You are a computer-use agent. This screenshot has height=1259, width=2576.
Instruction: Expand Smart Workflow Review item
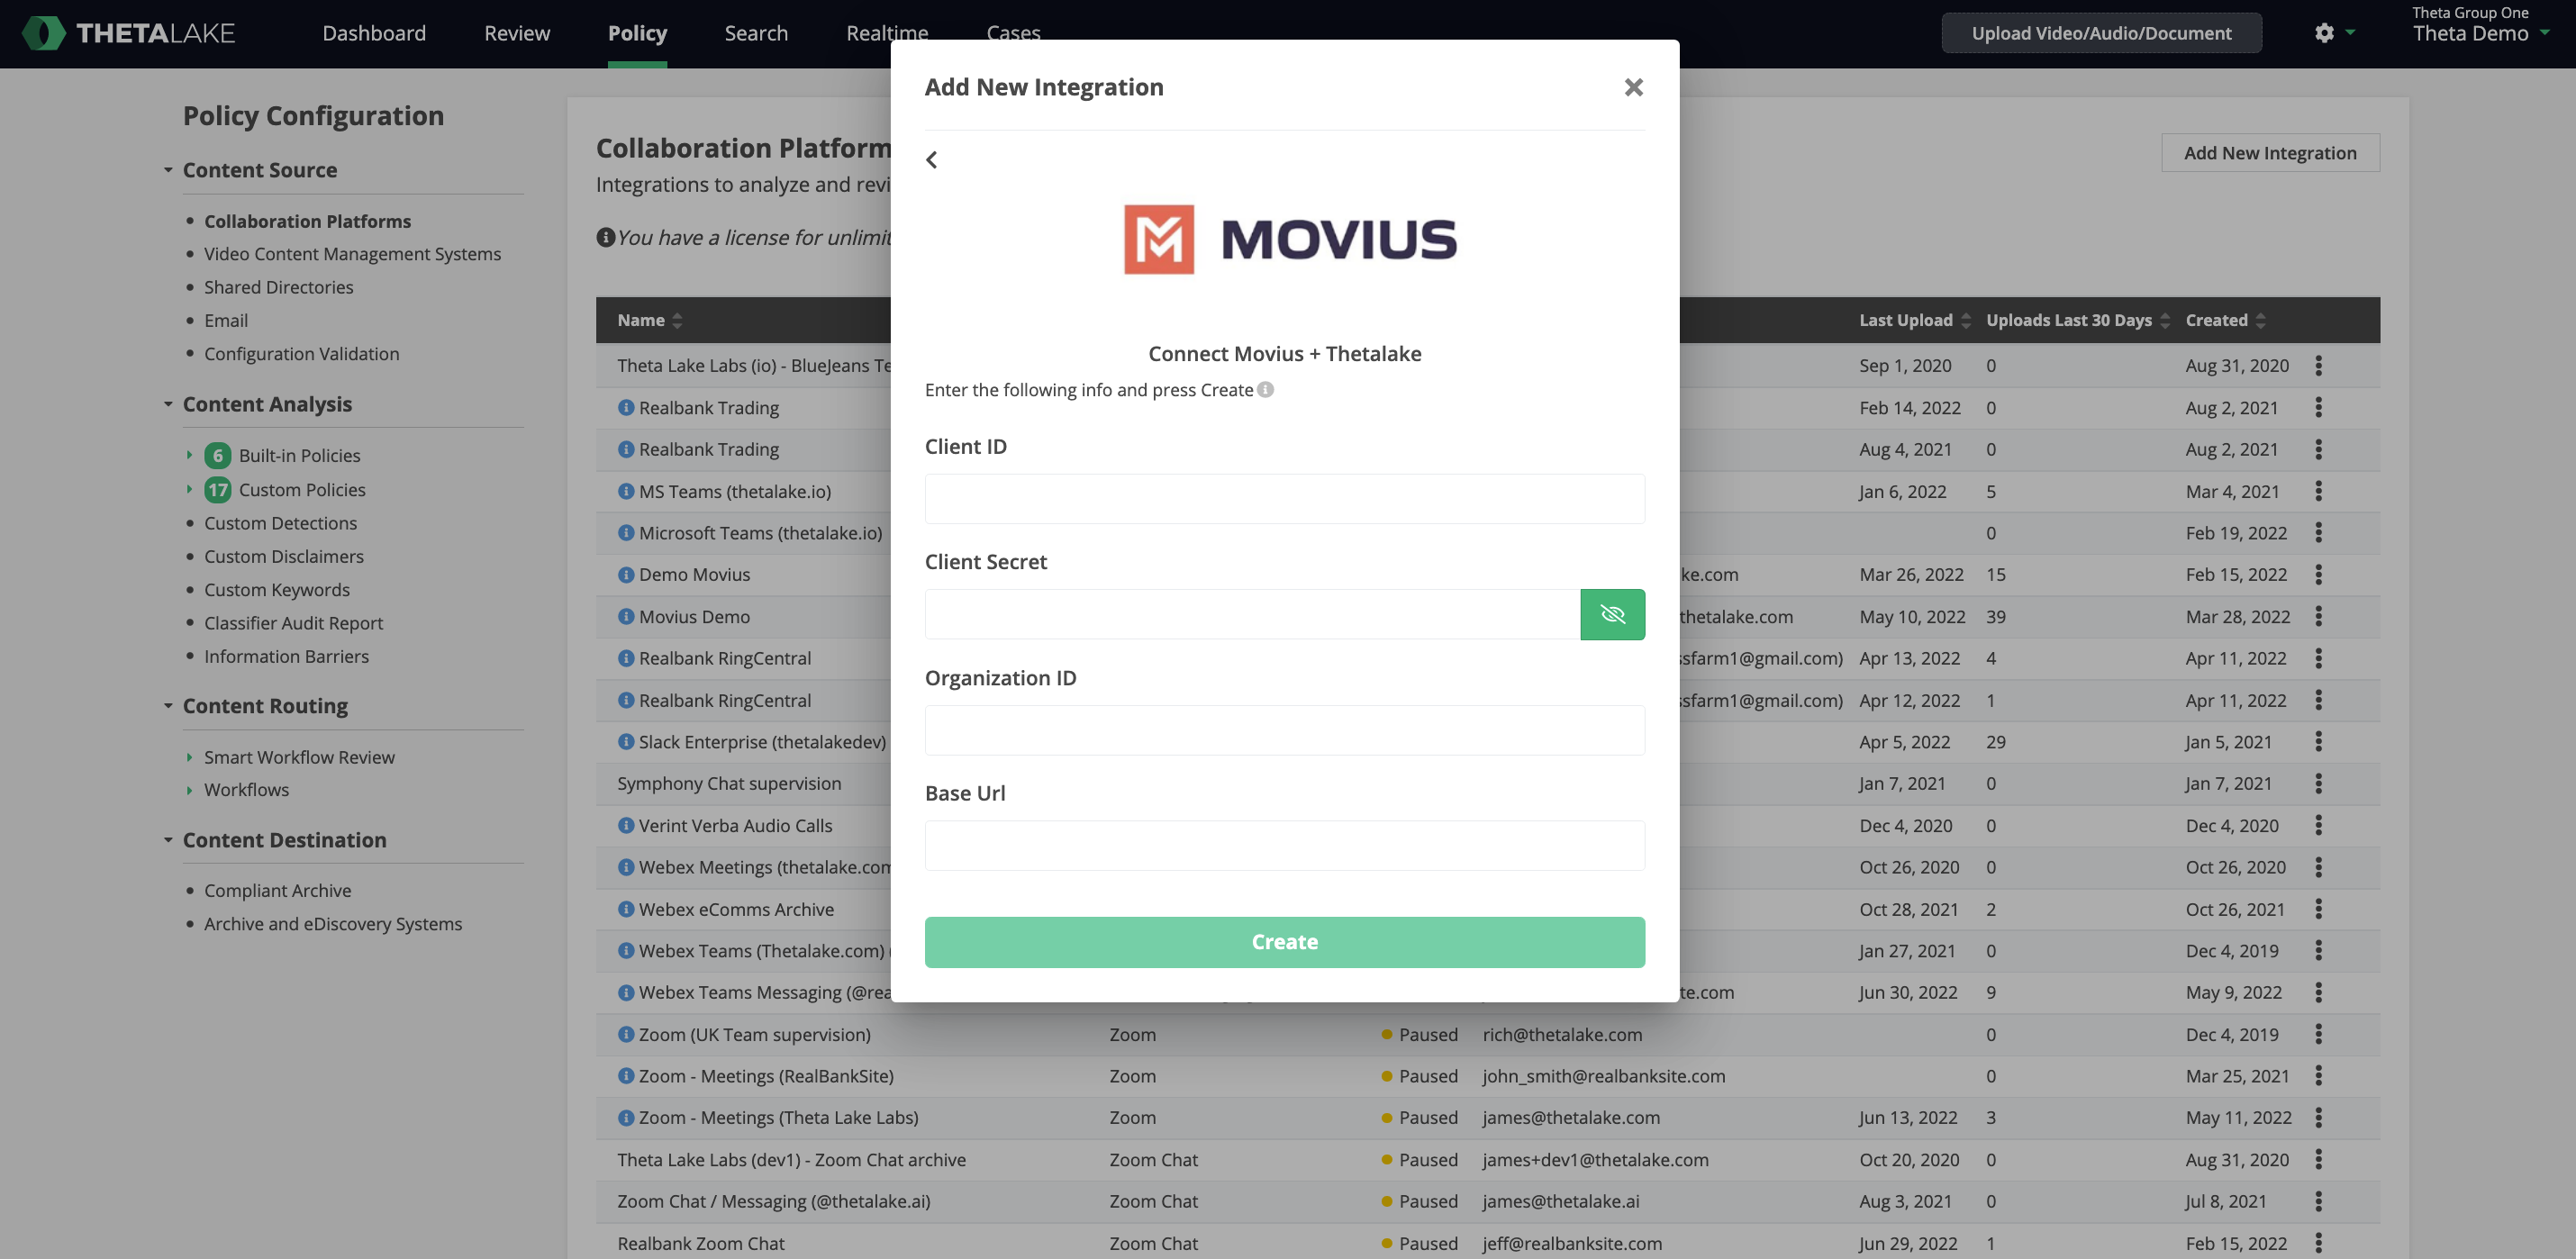coord(189,757)
